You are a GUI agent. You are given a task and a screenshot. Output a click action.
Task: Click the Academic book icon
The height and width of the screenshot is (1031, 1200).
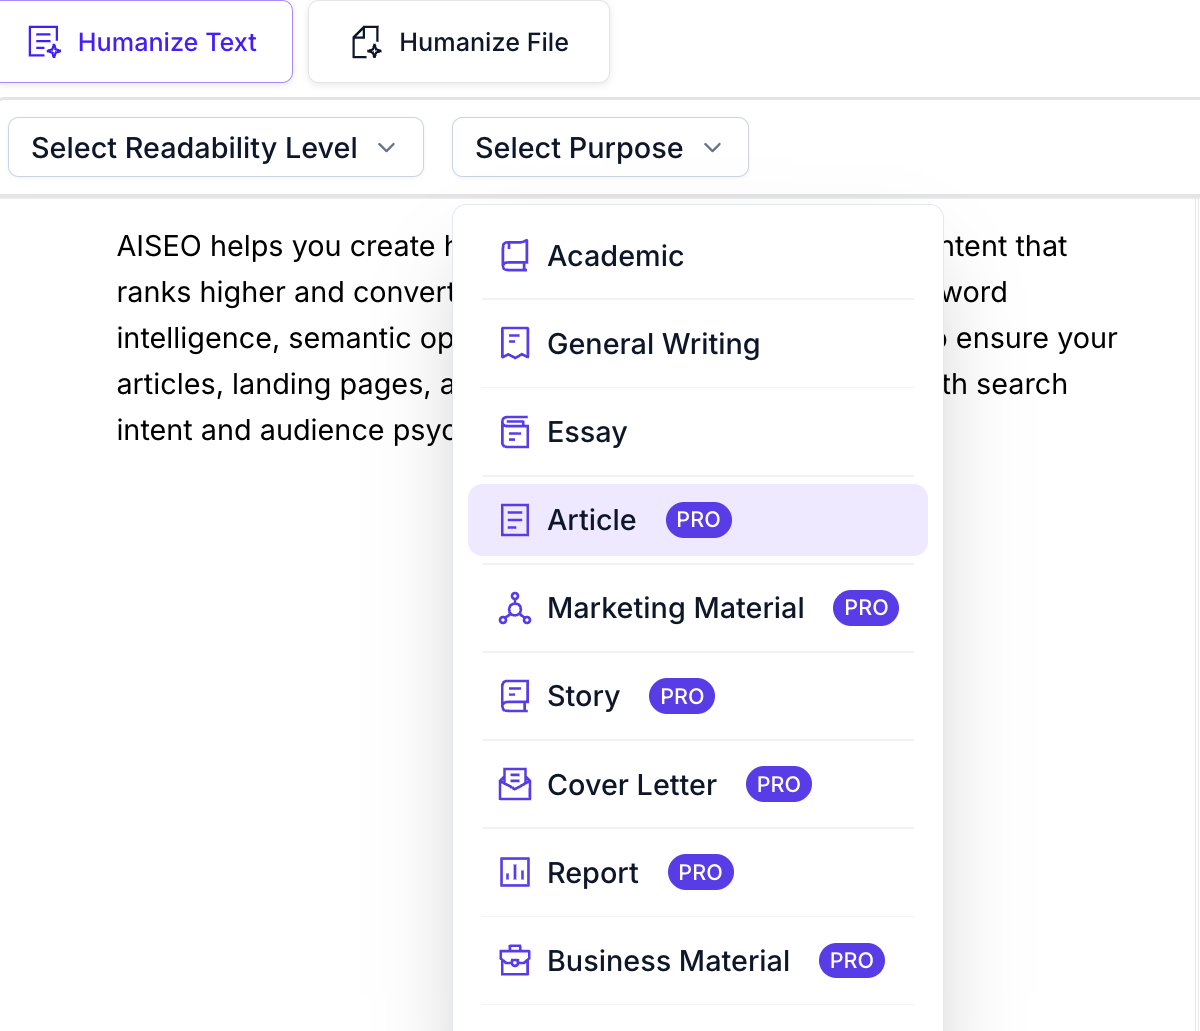(x=515, y=256)
